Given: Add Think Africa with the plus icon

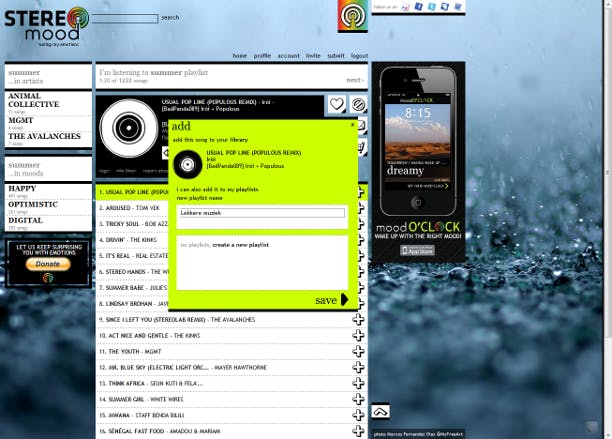Looking at the screenshot, I should tap(358, 383).
